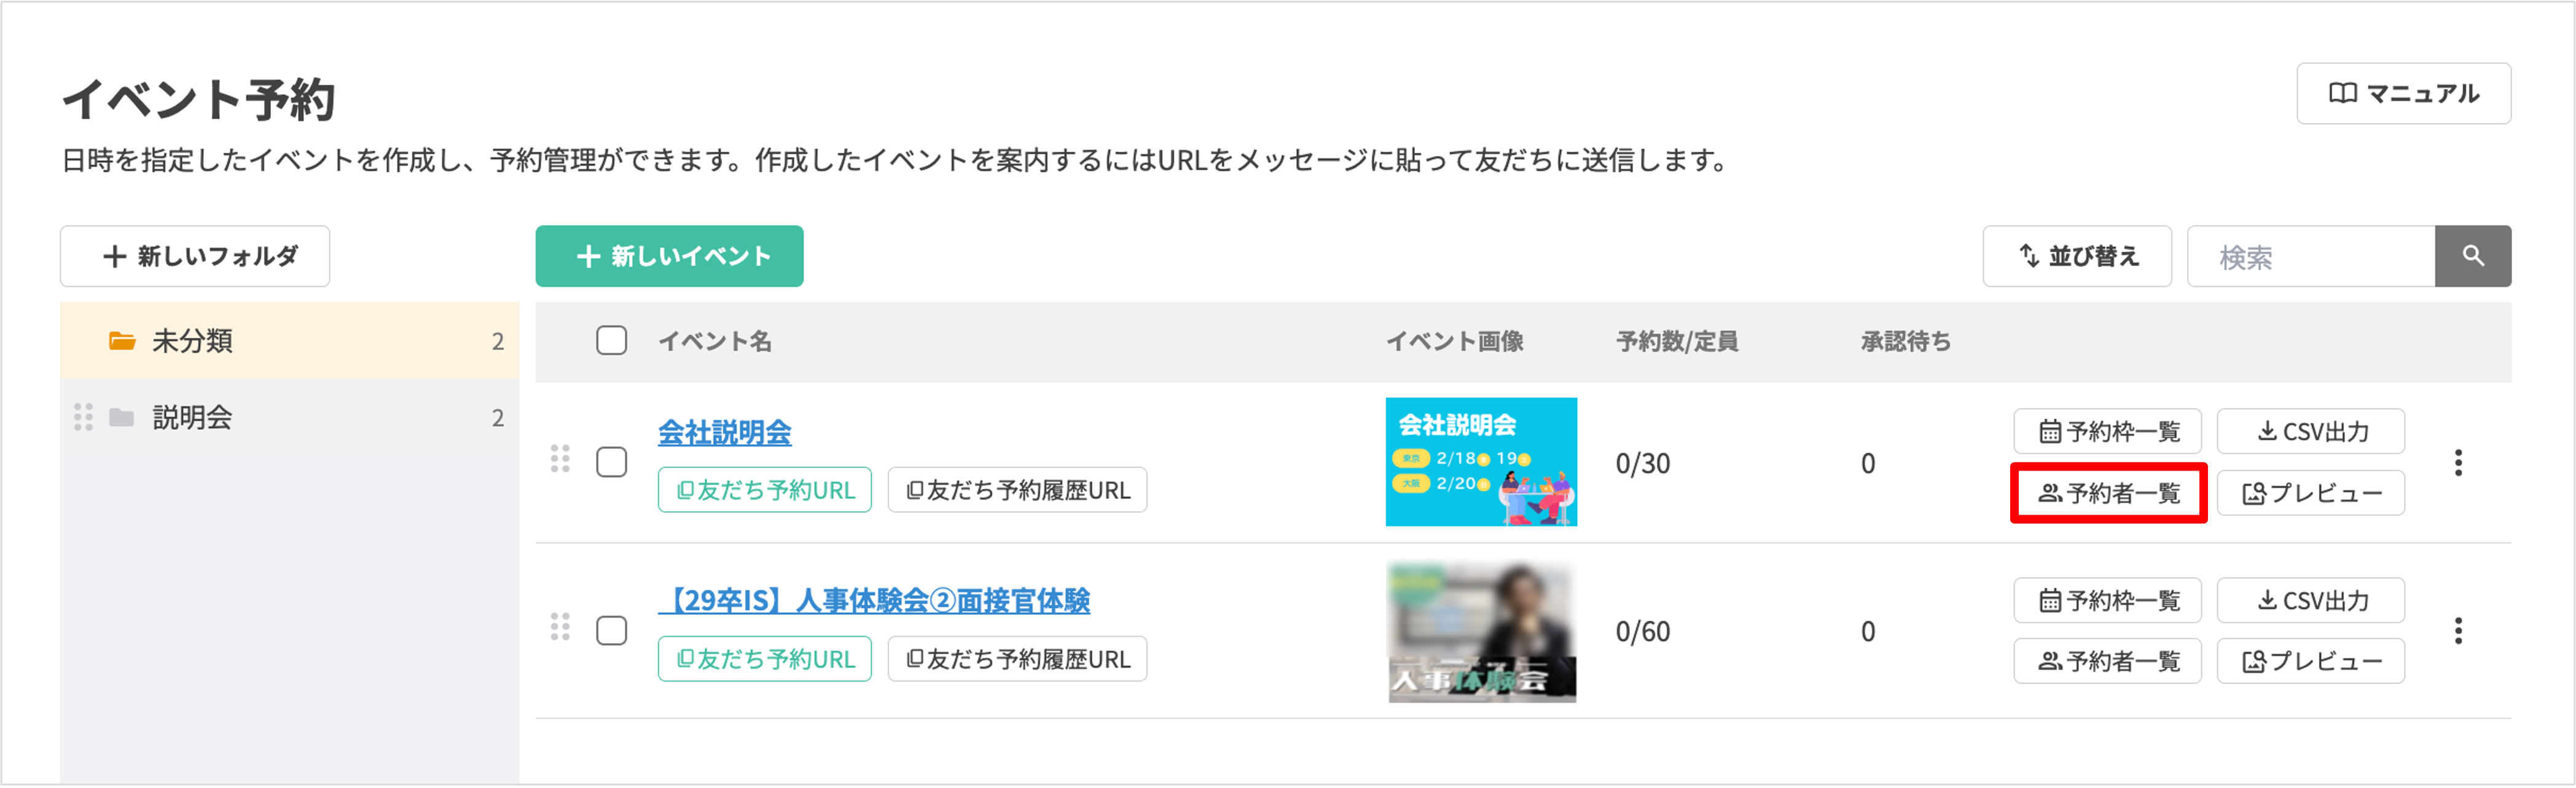Open the マニュアル book button

click(2403, 94)
